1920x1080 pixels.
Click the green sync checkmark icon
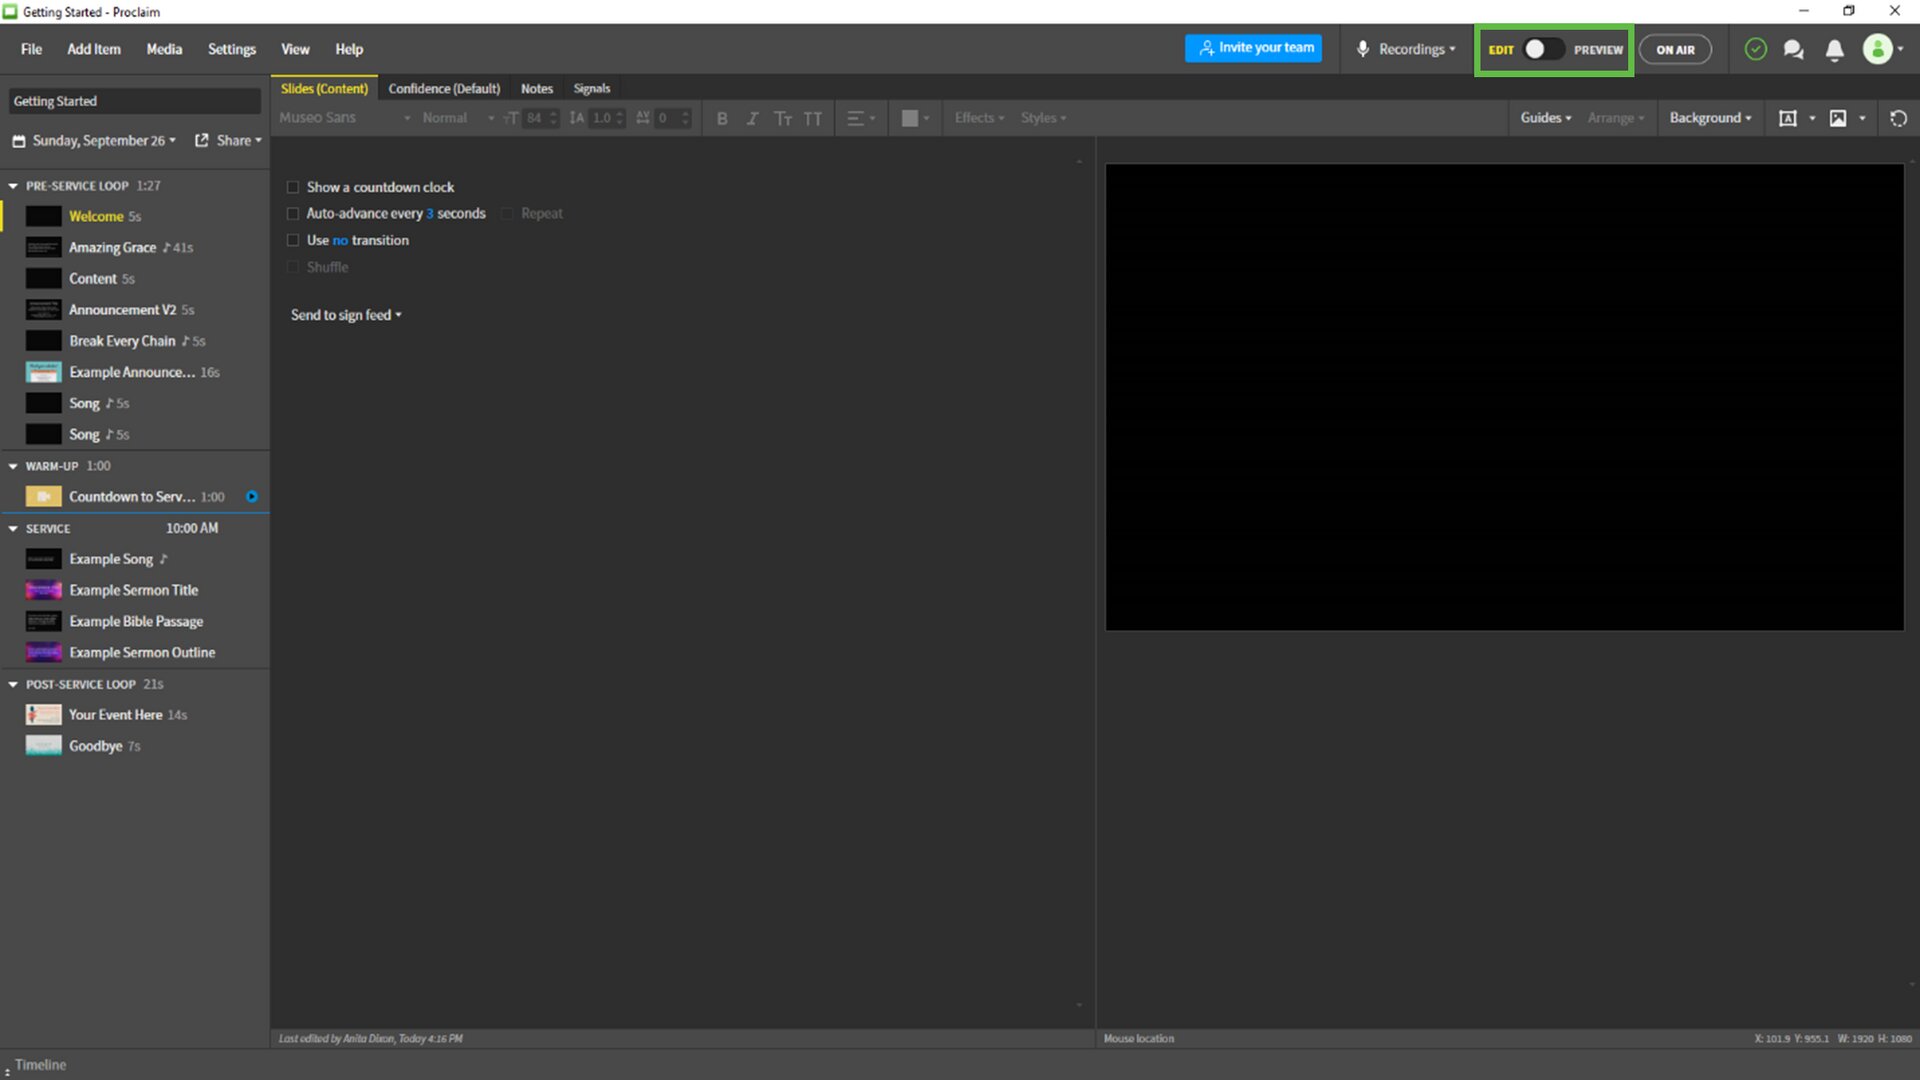click(x=1755, y=49)
